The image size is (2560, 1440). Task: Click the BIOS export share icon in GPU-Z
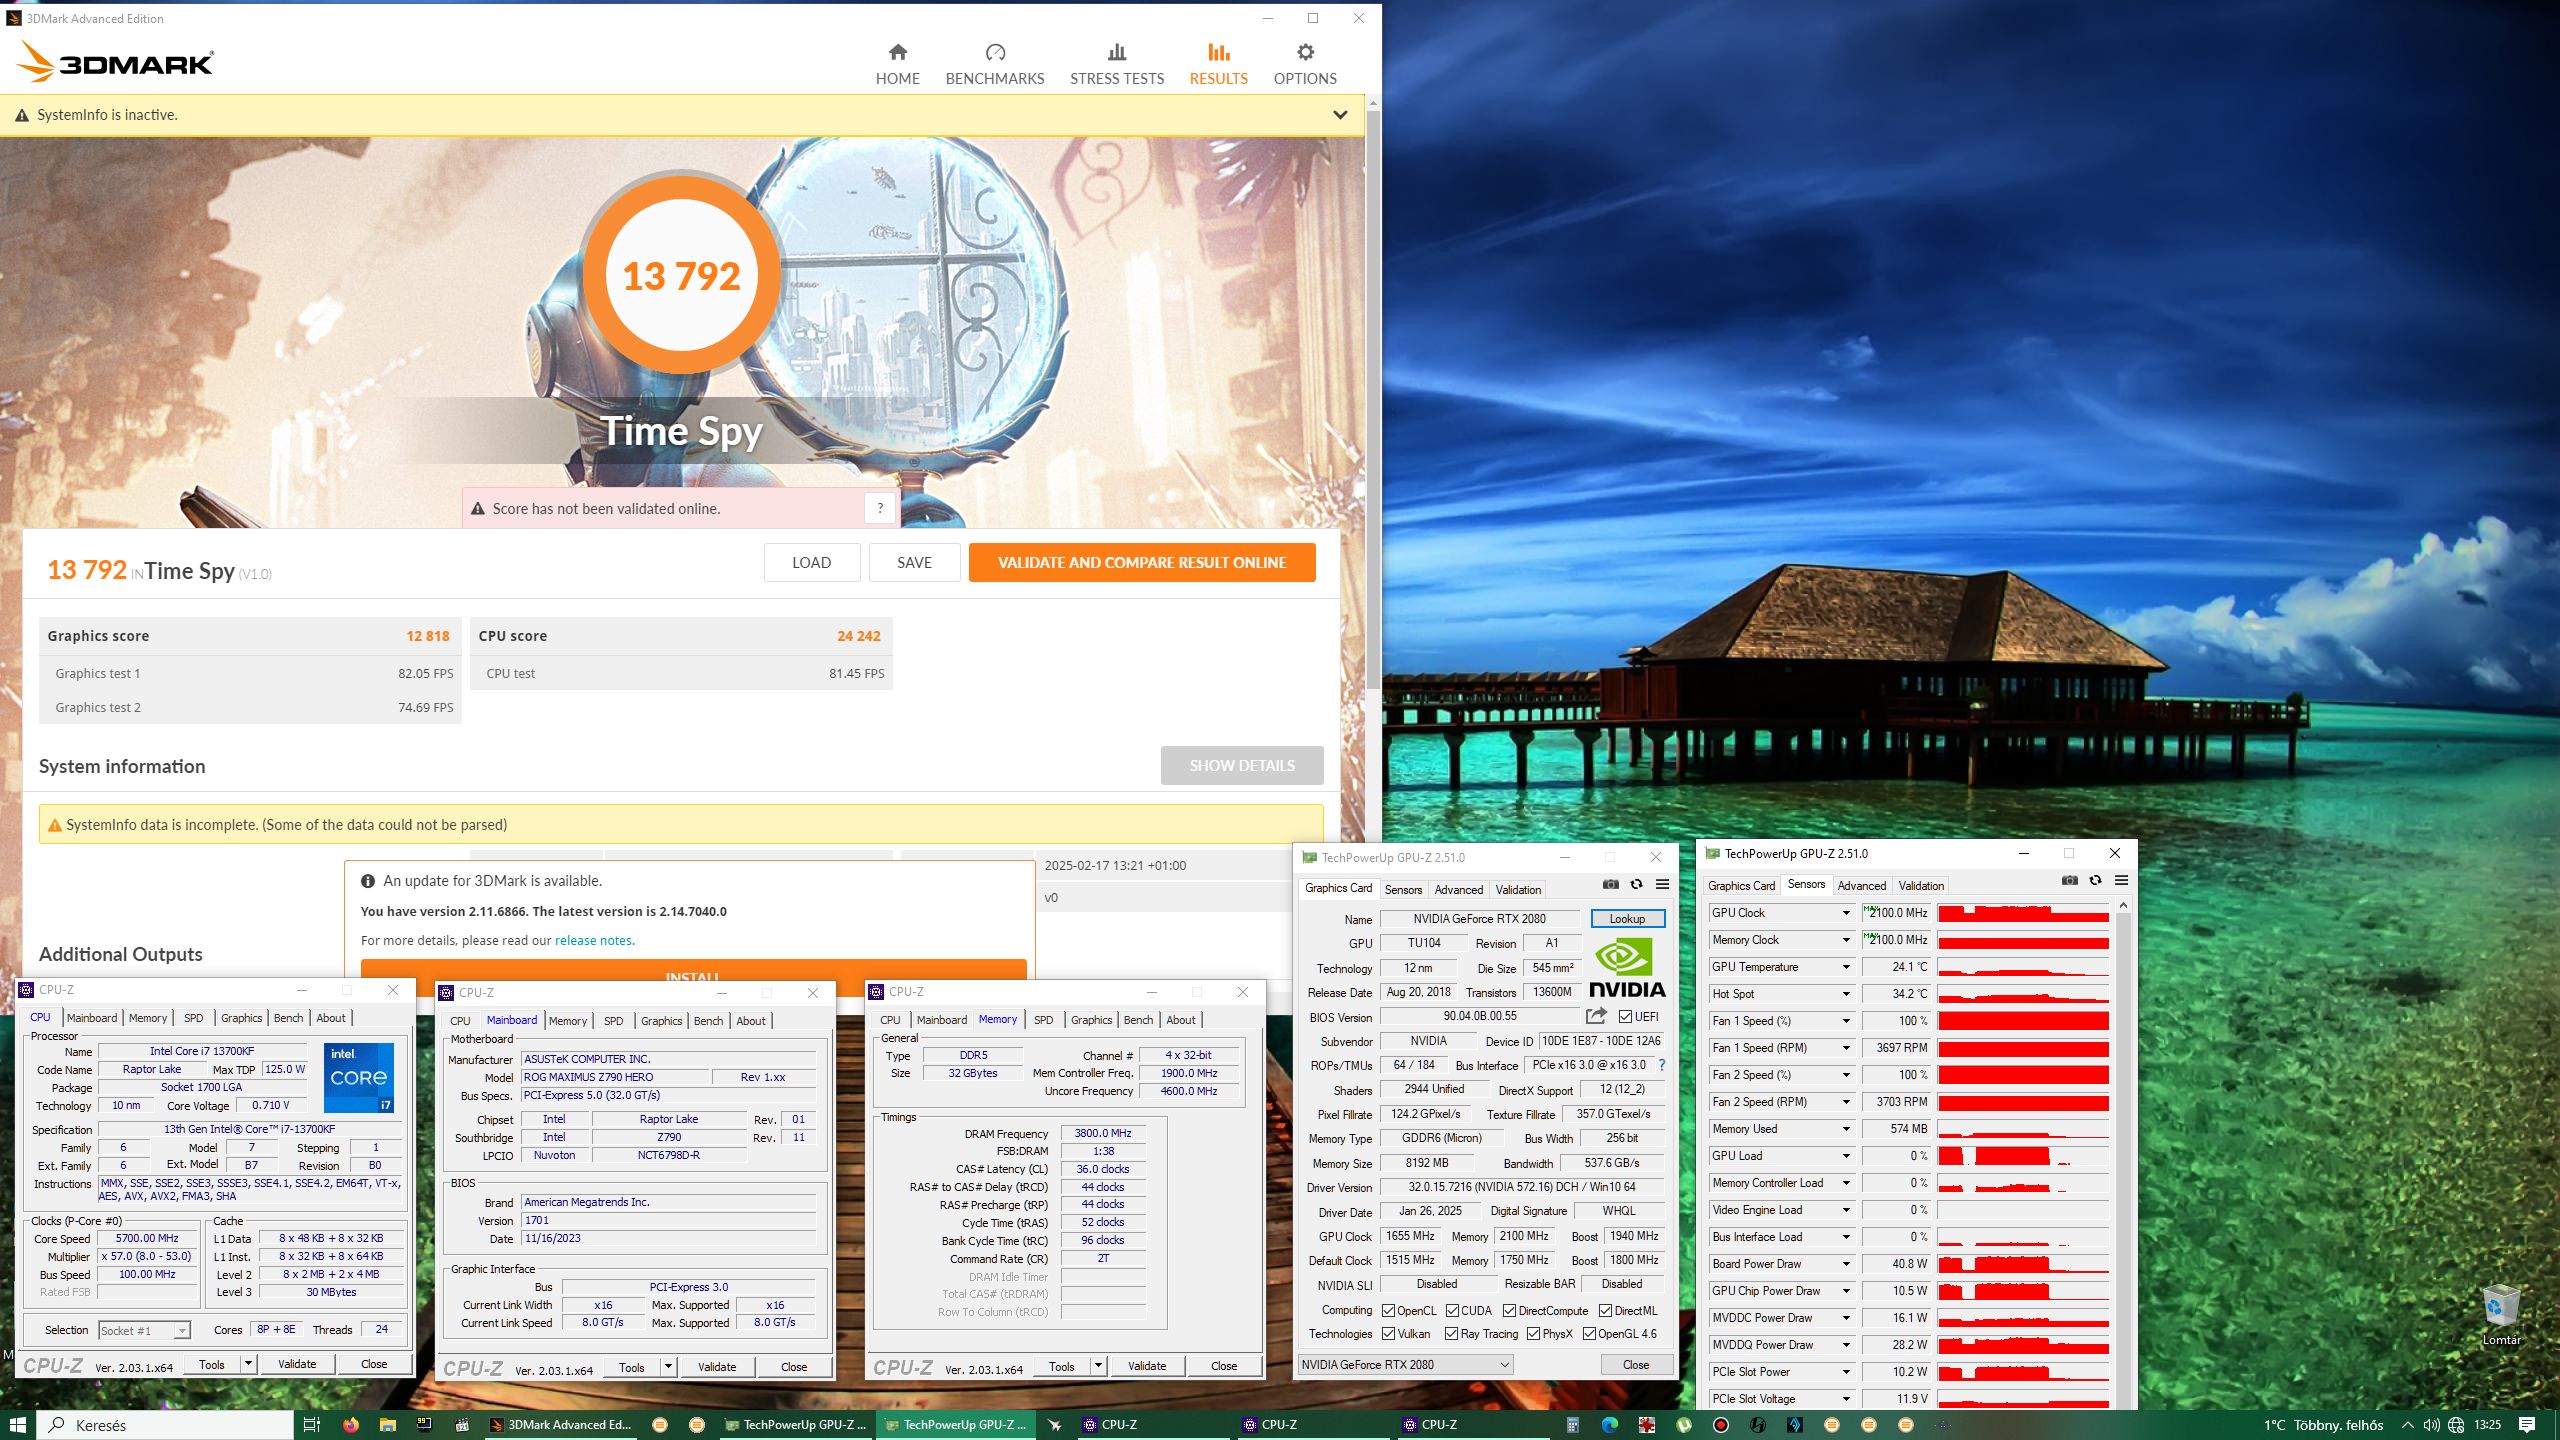click(1596, 1016)
